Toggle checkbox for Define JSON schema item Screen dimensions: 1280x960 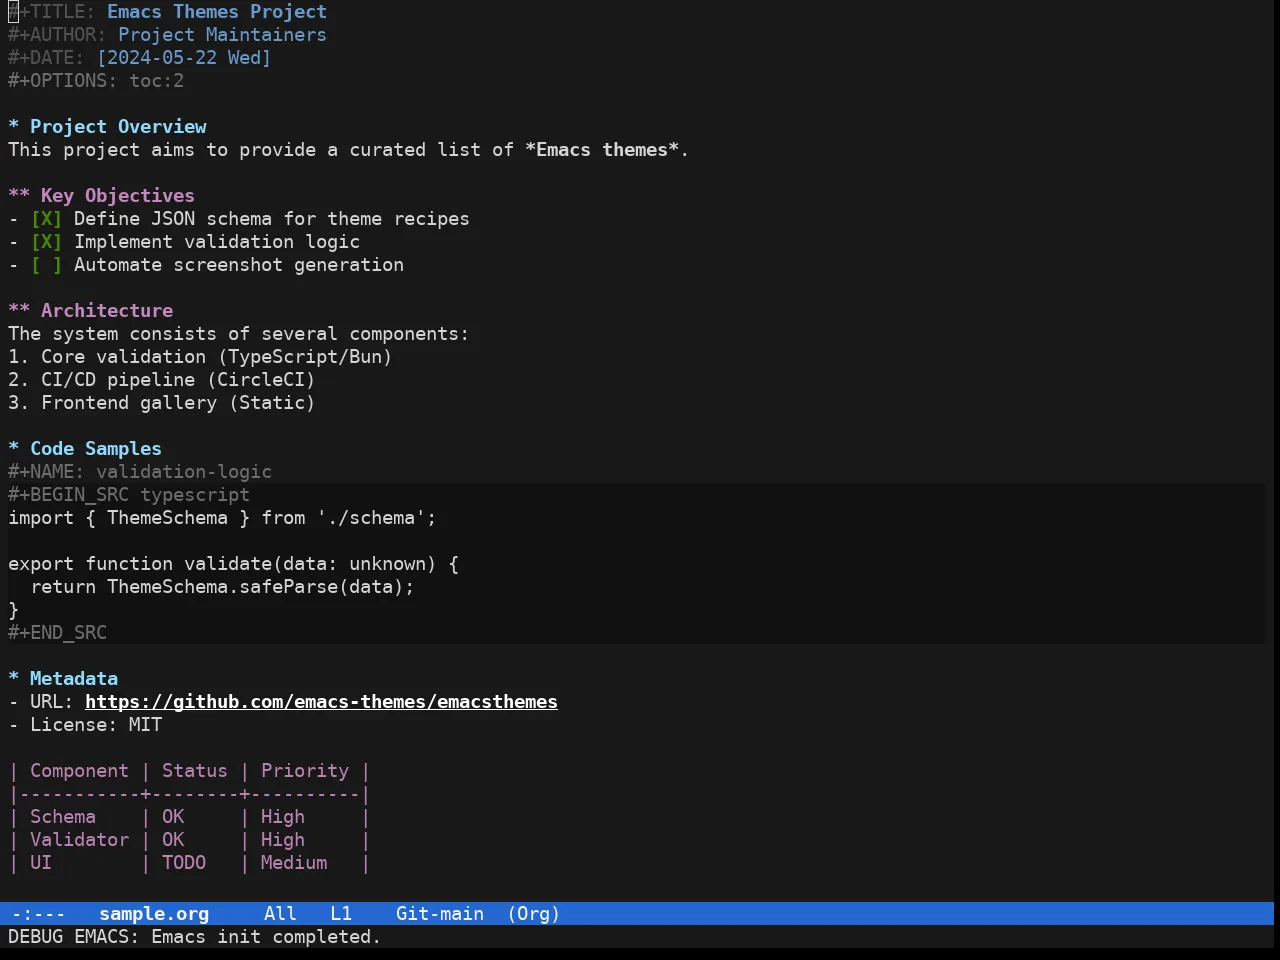click(46, 219)
